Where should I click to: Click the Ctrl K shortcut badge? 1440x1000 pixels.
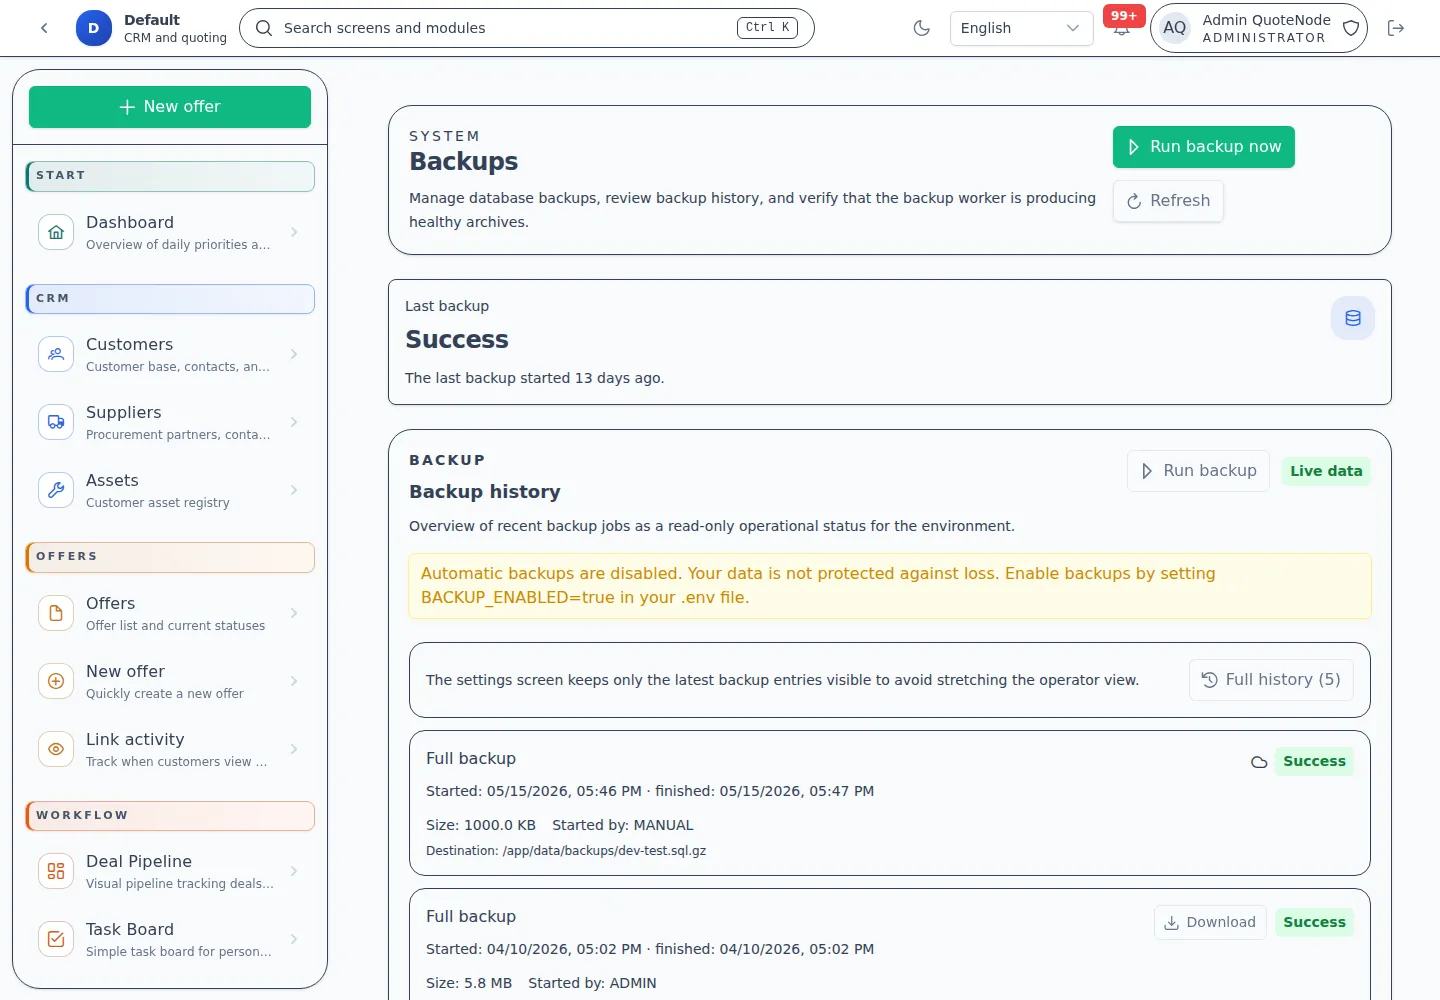(x=767, y=28)
